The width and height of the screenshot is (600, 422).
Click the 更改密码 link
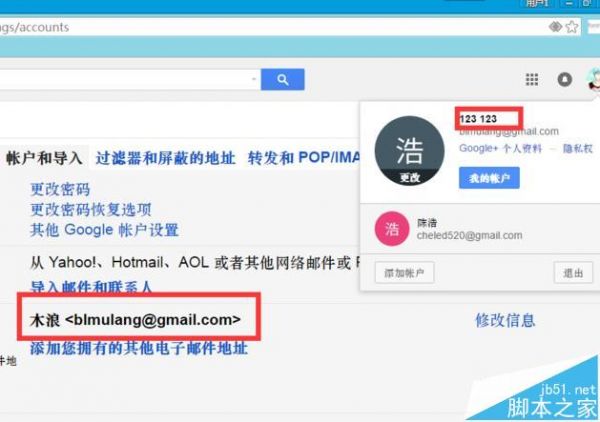(x=60, y=189)
